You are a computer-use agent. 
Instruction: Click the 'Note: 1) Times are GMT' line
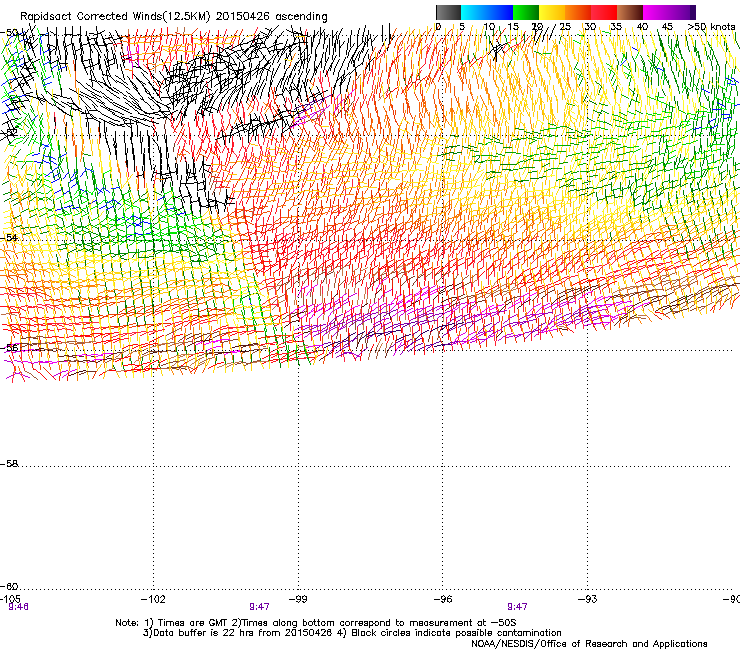click(316, 623)
